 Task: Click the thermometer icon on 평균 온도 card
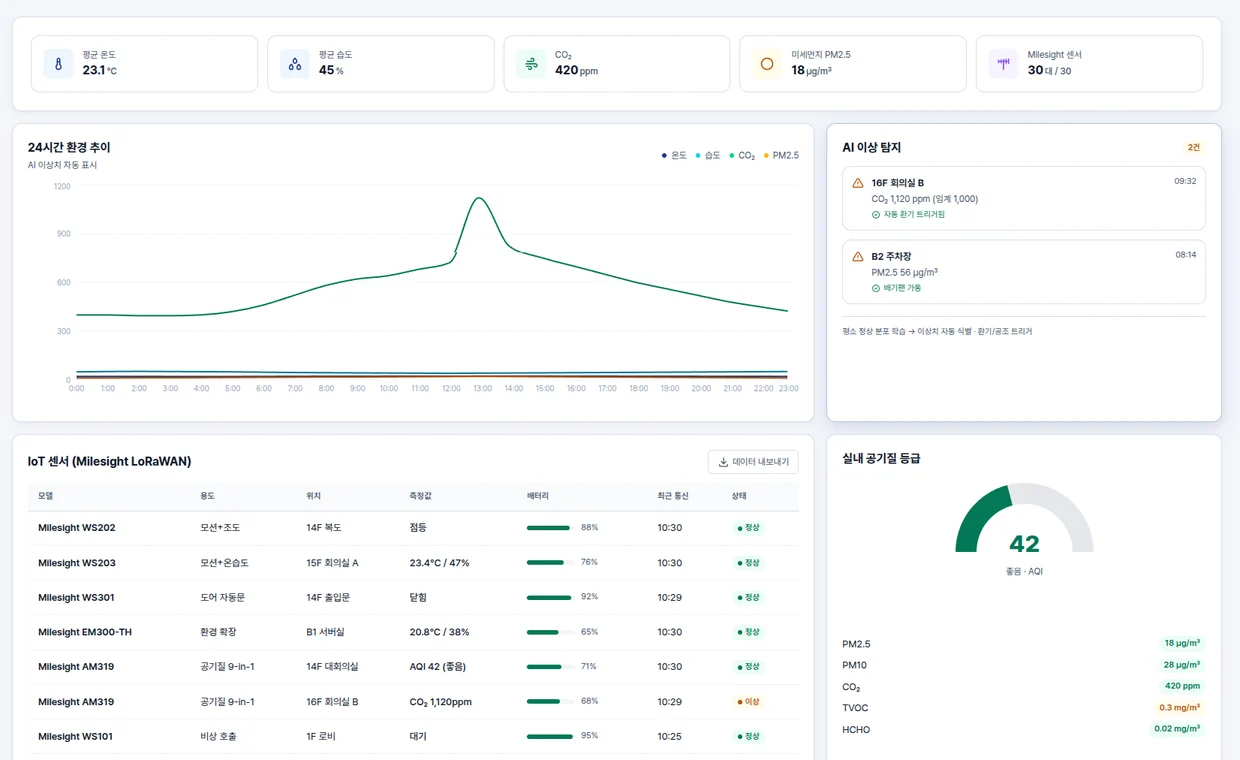point(59,64)
